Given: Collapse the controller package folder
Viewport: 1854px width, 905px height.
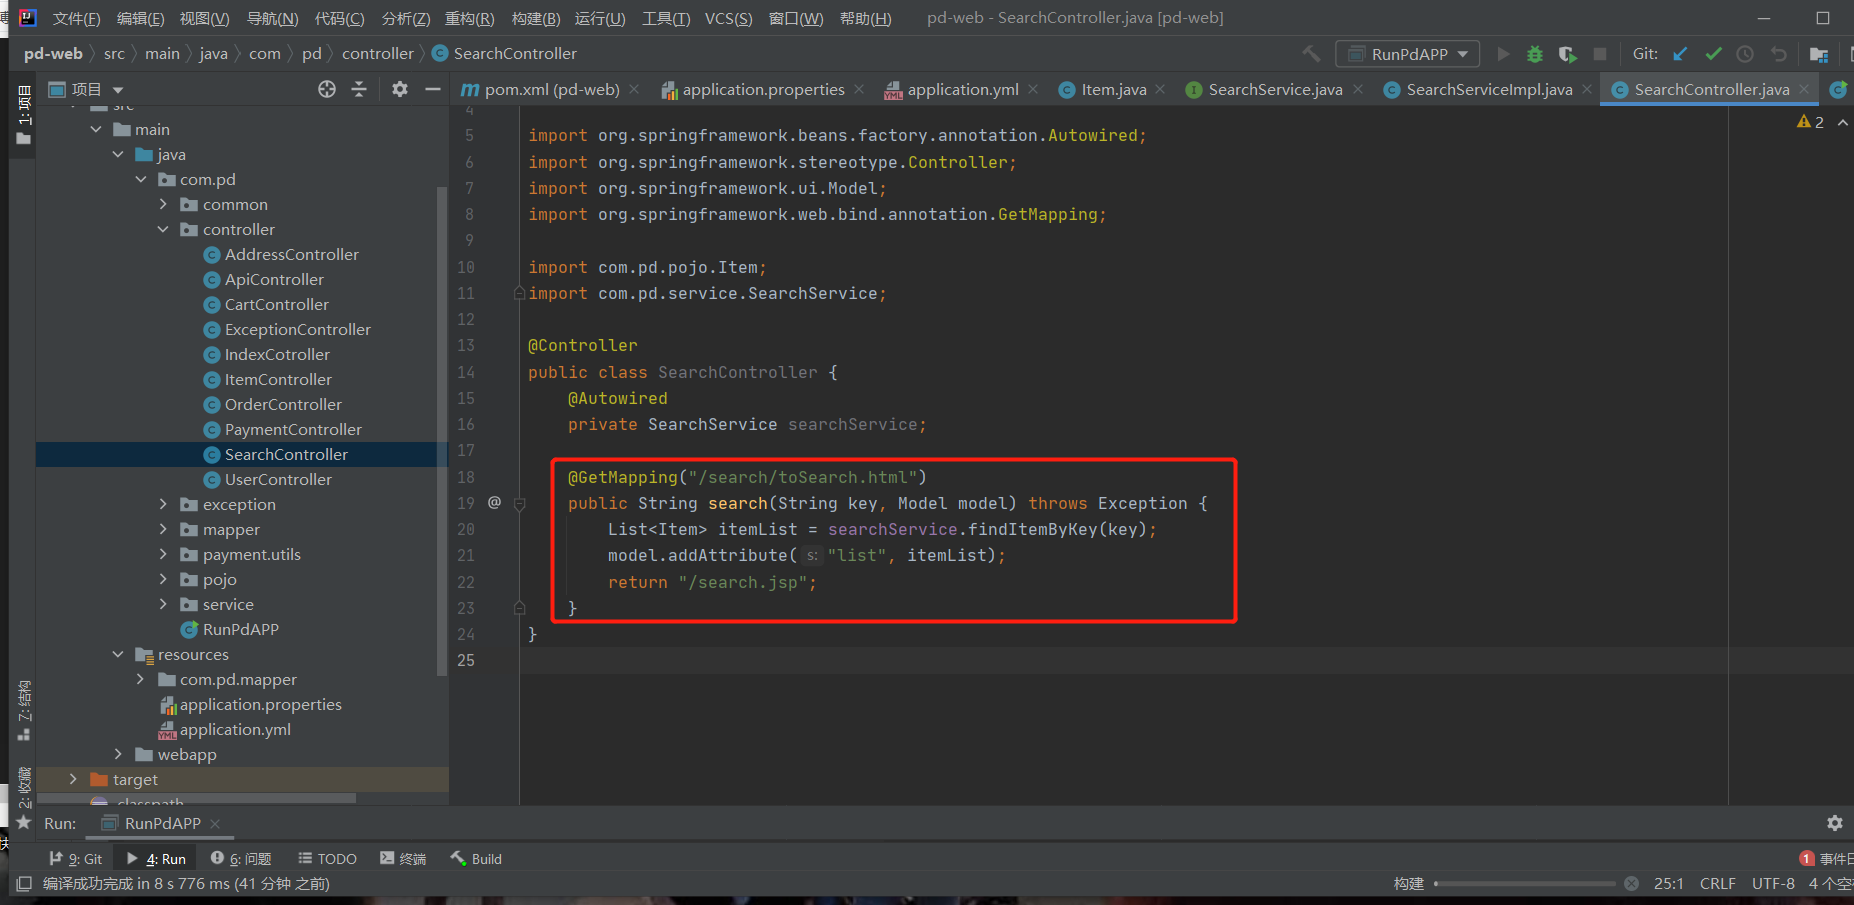Looking at the screenshot, I should (x=163, y=229).
